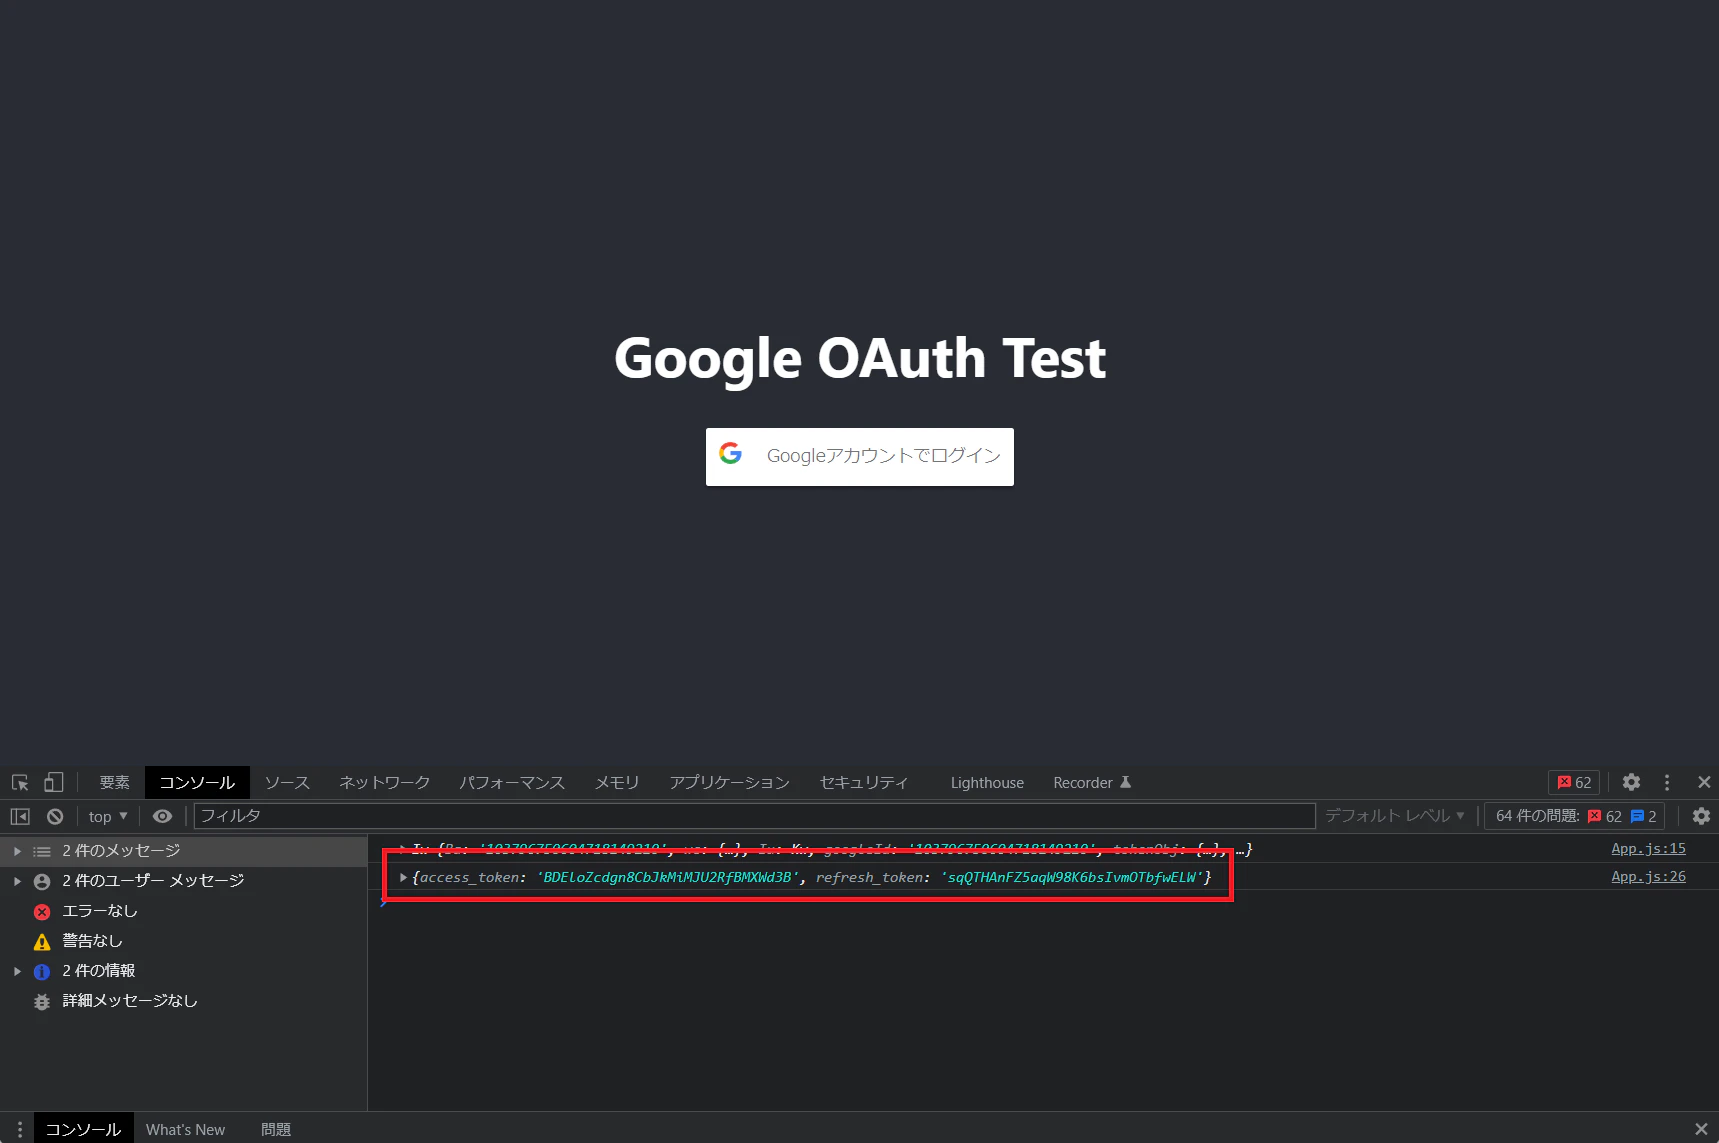Open the 要素 tab
Viewport: 1719px width, 1143px height.
coord(114,782)
